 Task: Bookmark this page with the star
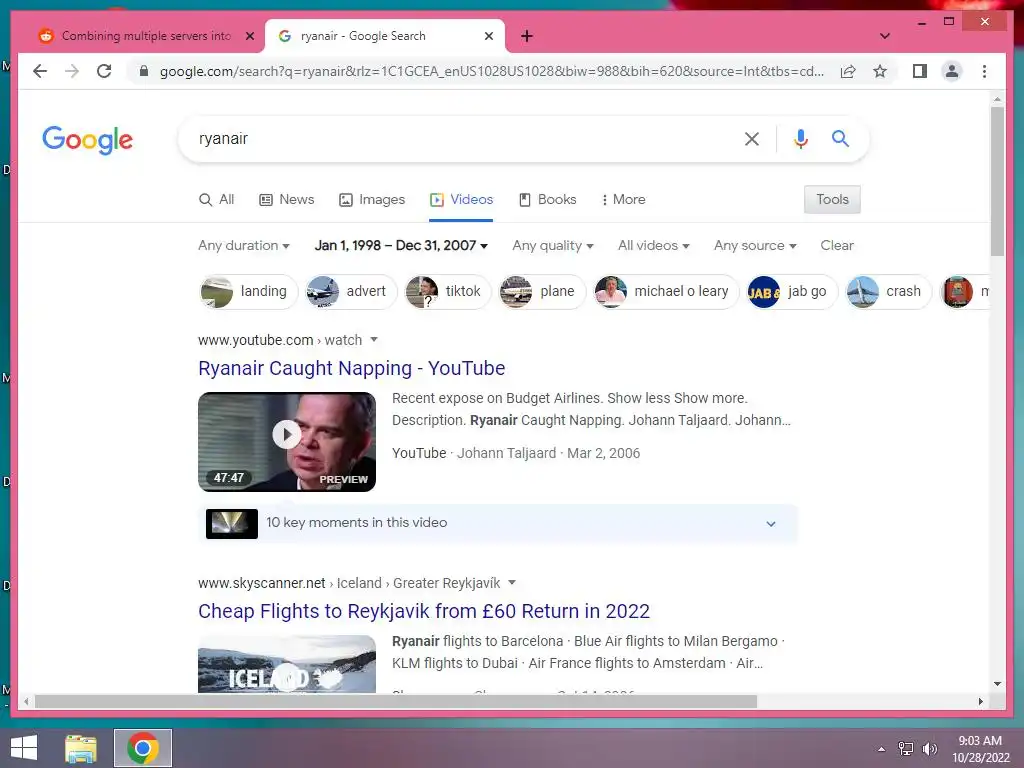click(880, 71)
